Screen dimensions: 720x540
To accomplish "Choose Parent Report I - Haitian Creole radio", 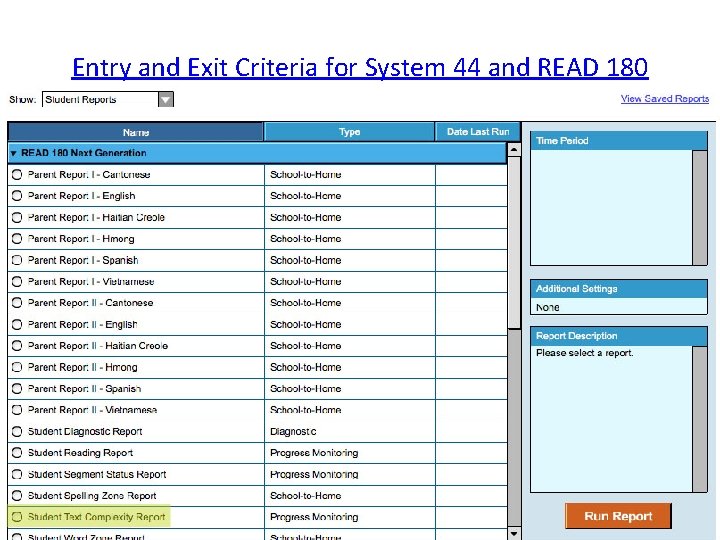I will [17, 217].
